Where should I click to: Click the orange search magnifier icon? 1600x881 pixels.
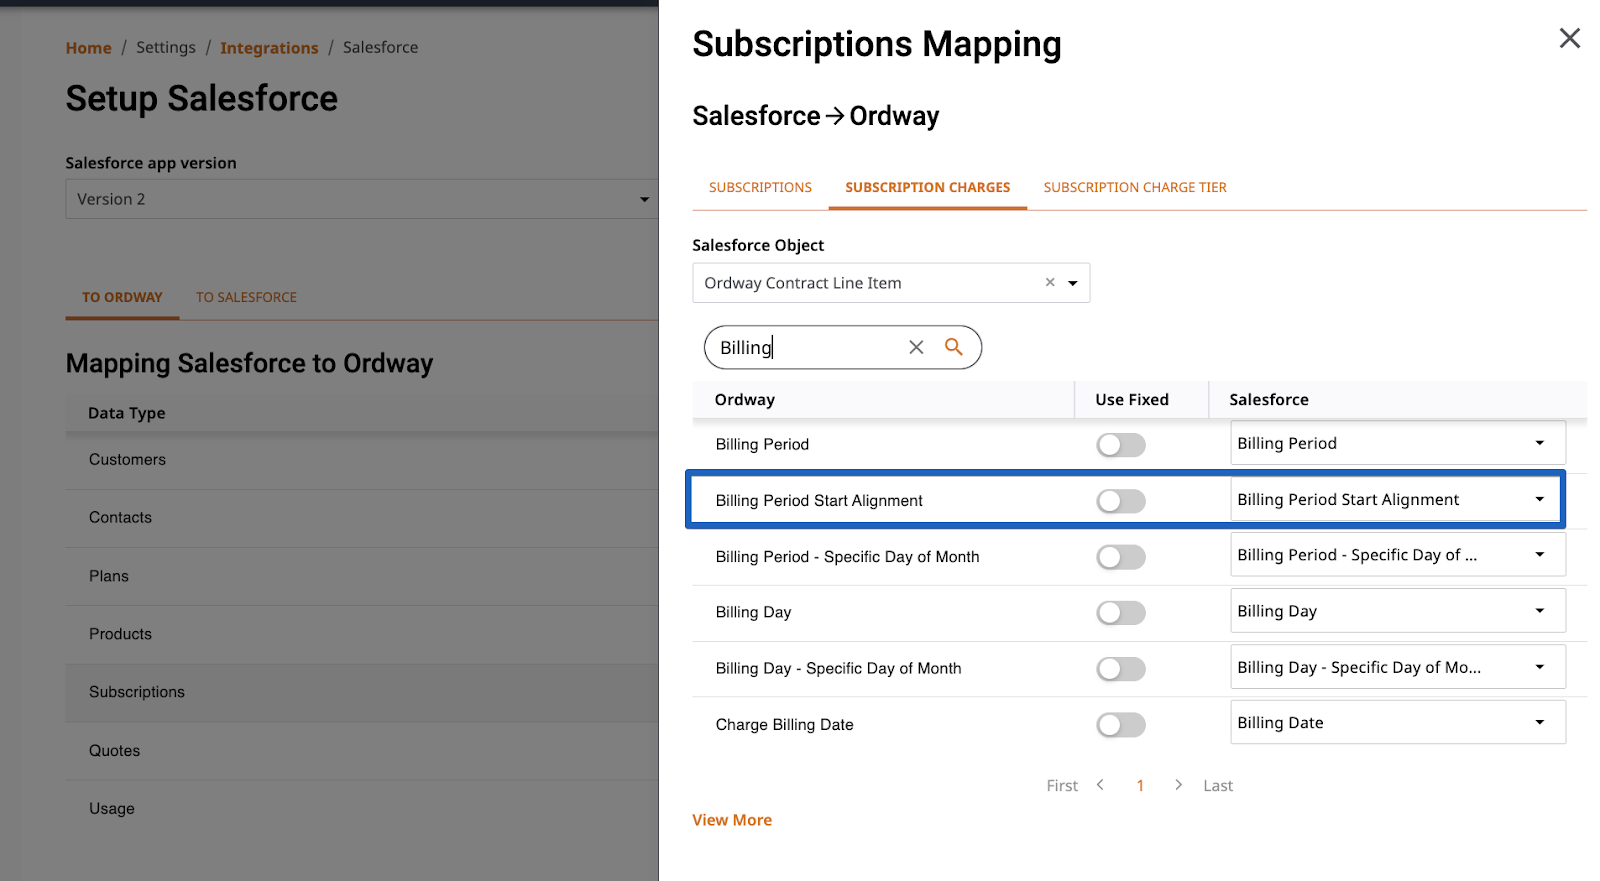point(954,347)
